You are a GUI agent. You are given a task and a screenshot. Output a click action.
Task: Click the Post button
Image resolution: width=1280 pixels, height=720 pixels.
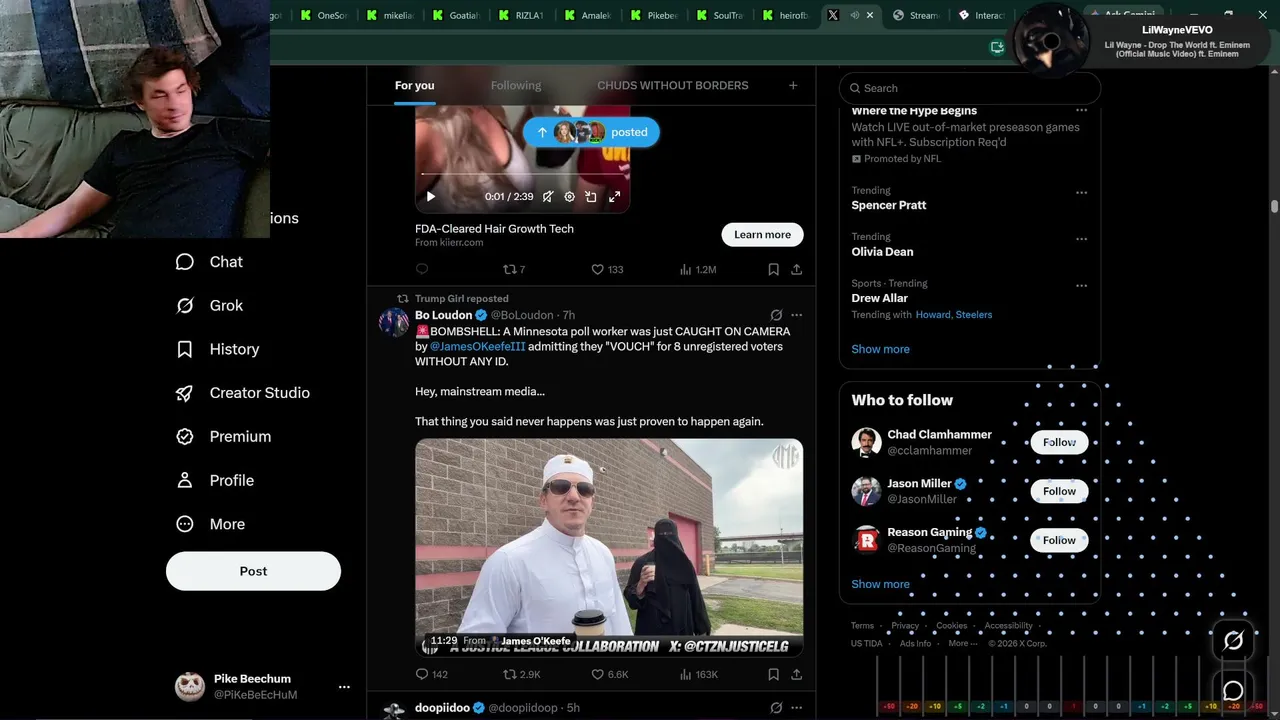coord(253,571)
